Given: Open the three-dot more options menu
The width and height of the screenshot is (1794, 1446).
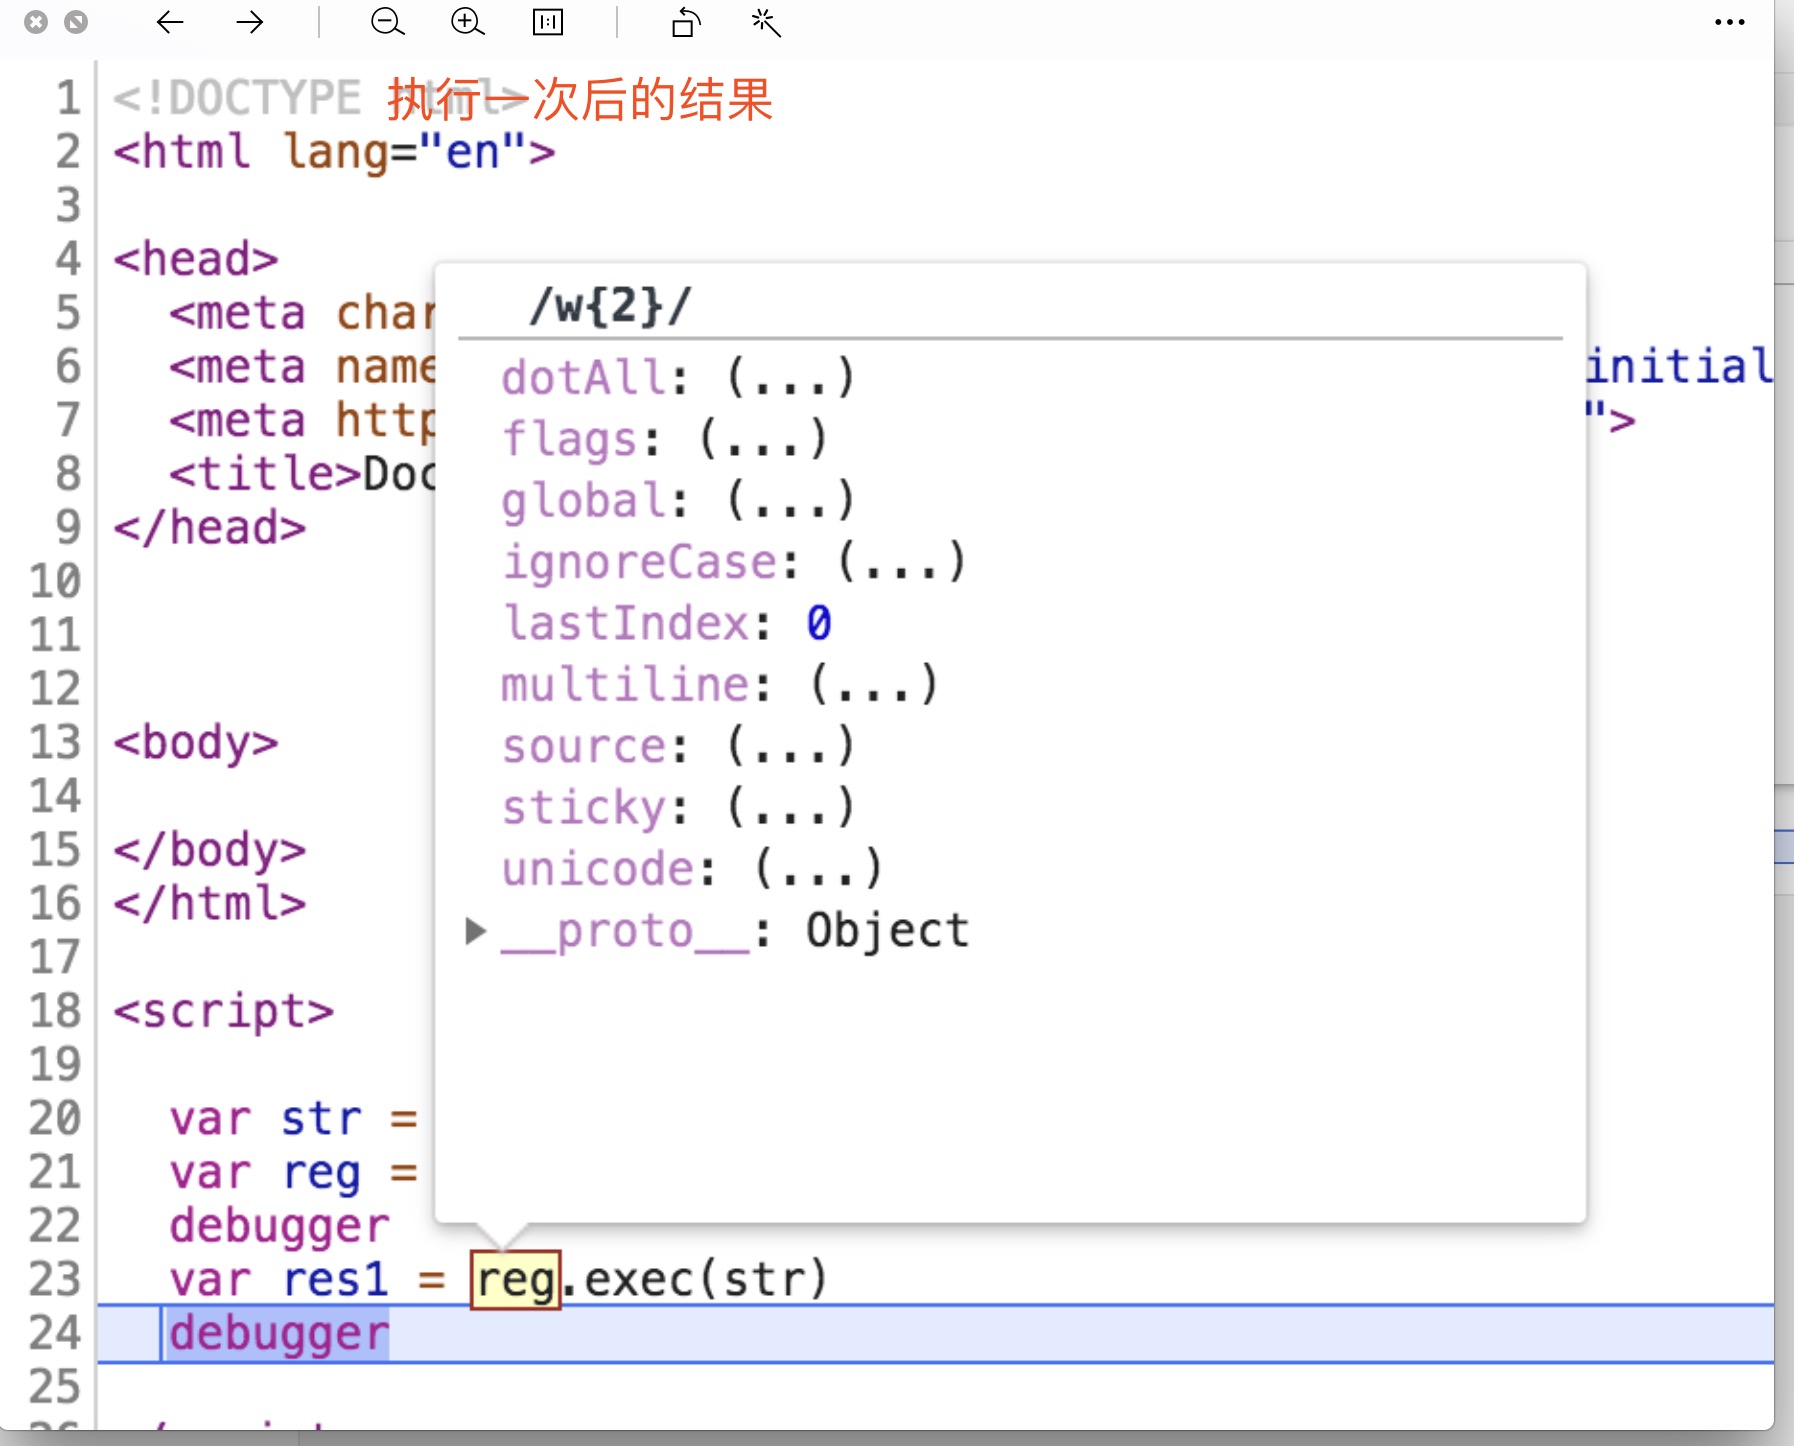Looking at the screenshot, I should point(1729,22).
